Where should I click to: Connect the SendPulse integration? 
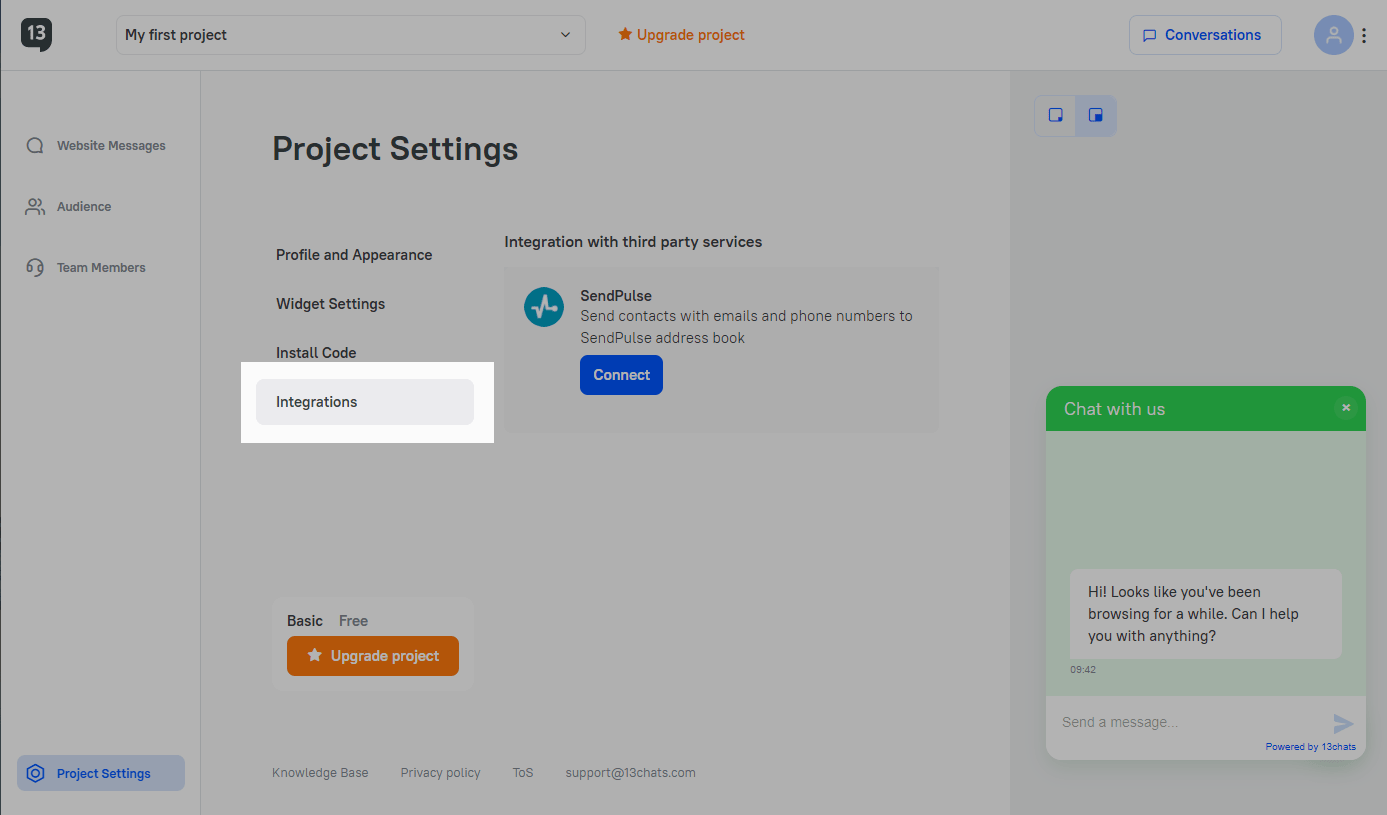pos(621,375)
